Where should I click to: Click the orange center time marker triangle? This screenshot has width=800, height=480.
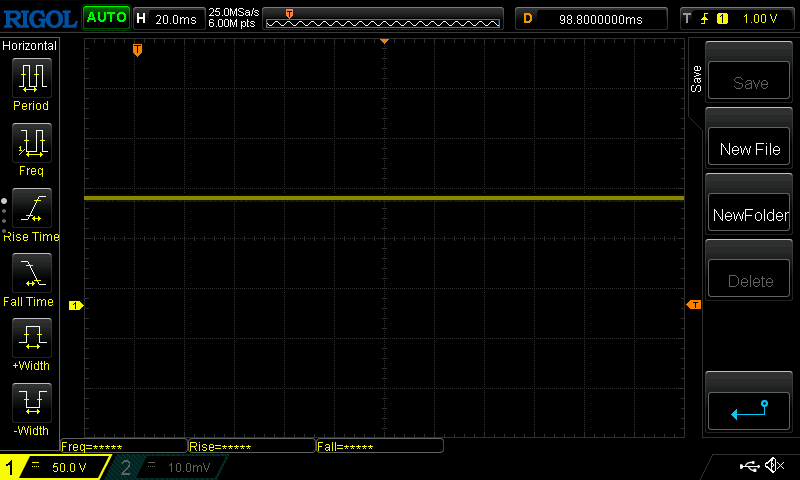(384, 41)
